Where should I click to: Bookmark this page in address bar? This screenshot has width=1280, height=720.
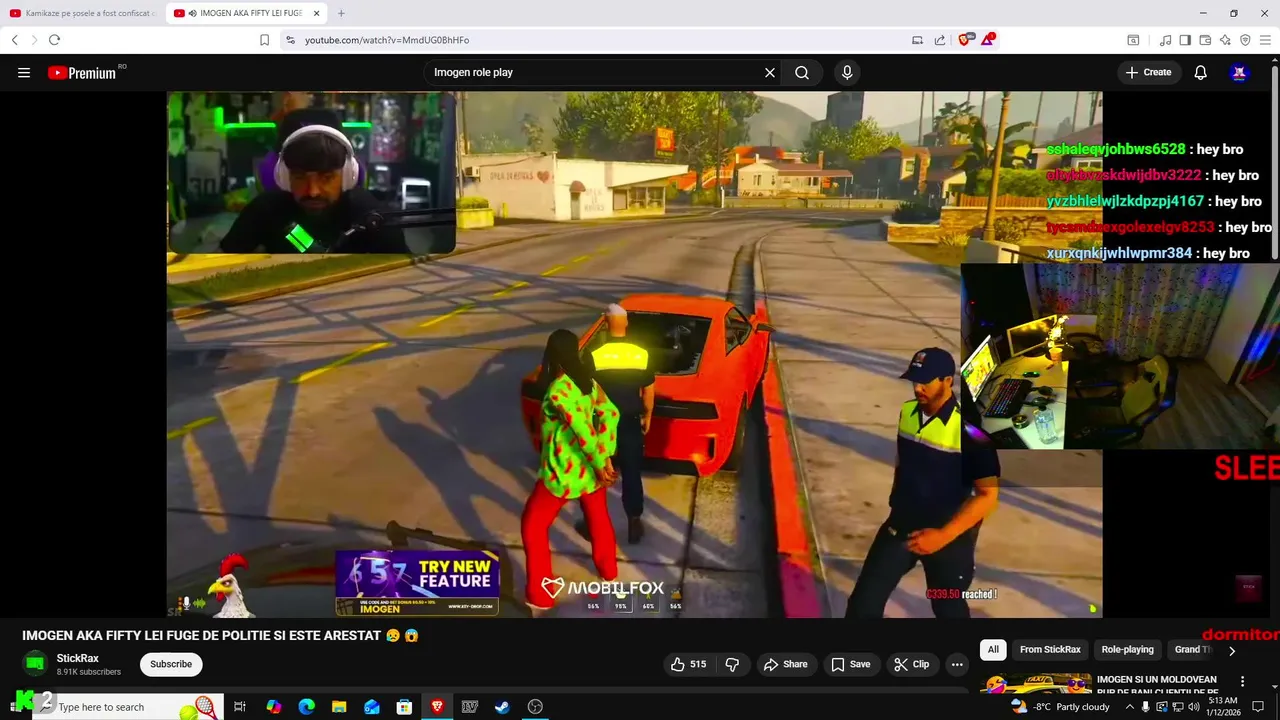264,40
